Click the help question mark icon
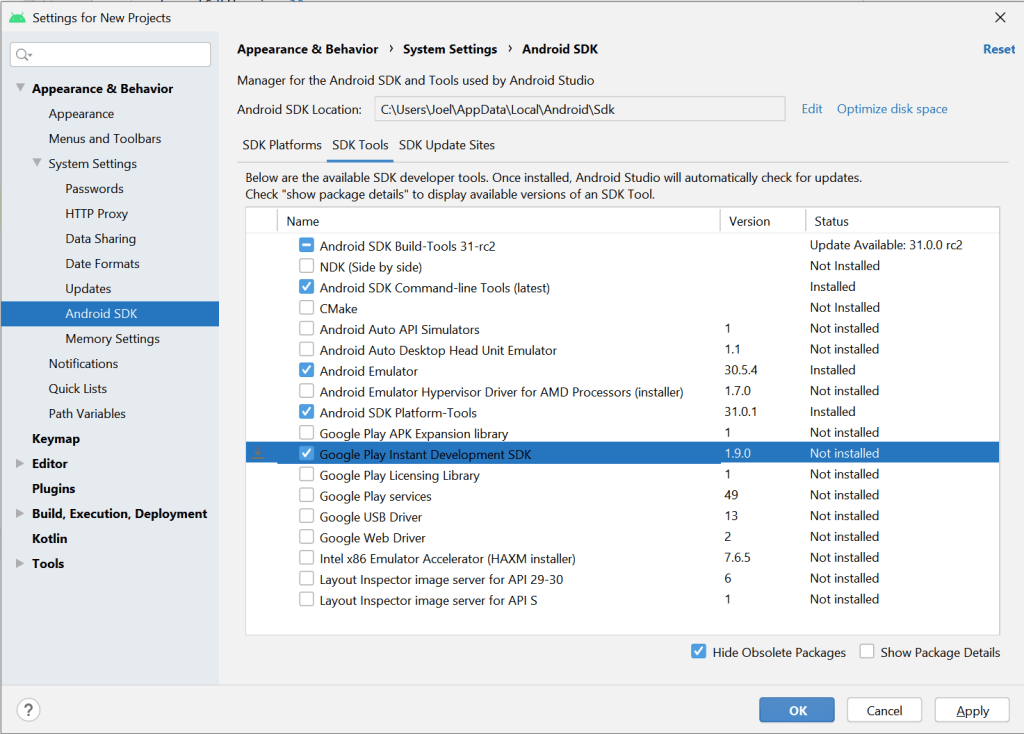Image resolution: width=1024 pixels, height=734 pixels. click(x=28, y=710)
